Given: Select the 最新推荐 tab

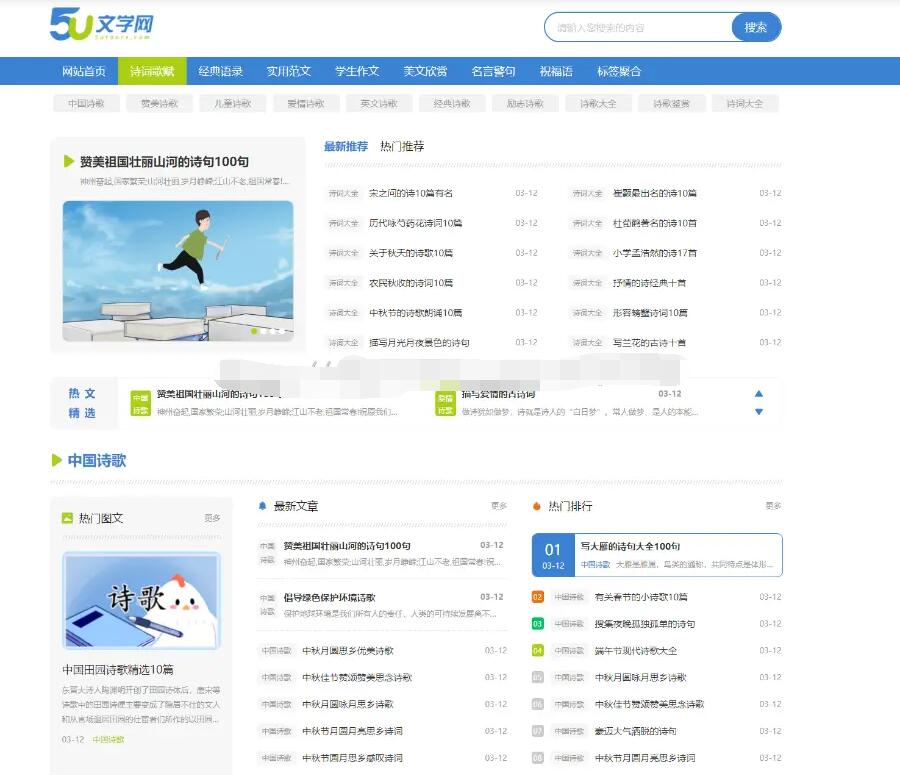Looking at the screenshot, I should click(344, 146).
